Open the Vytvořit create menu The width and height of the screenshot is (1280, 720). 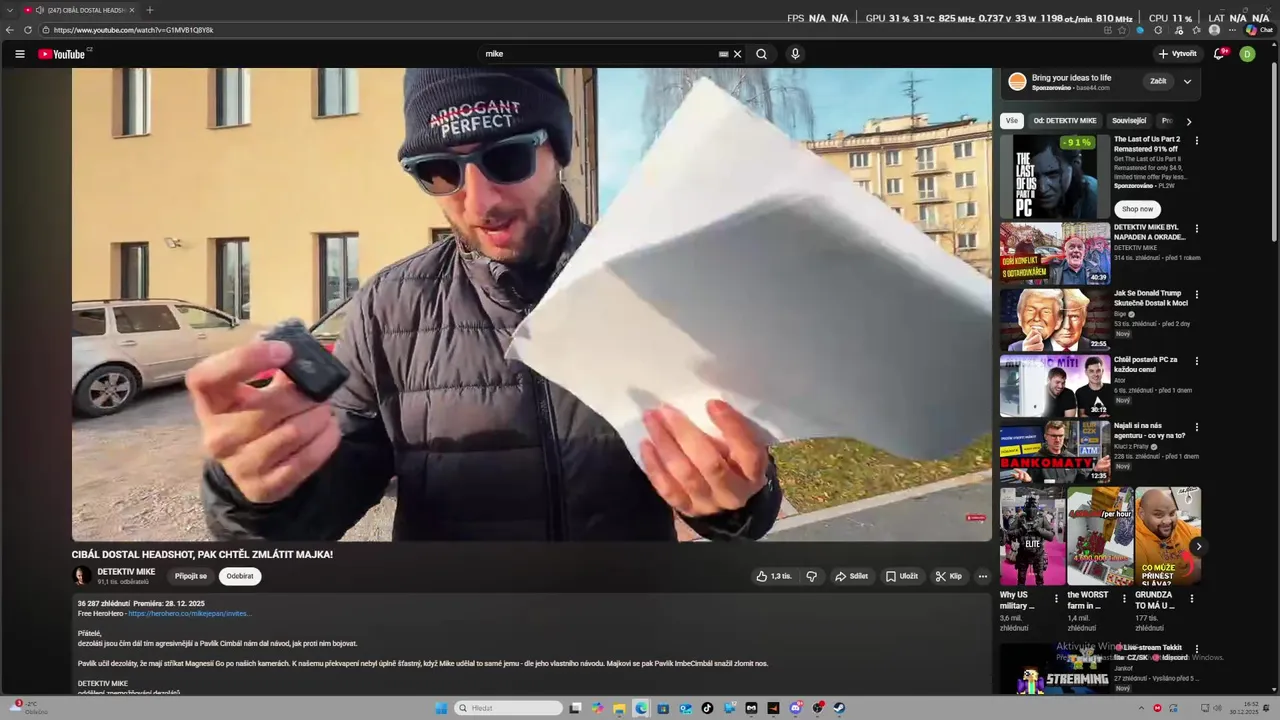pyautogui.click(x=1178, y=54)
